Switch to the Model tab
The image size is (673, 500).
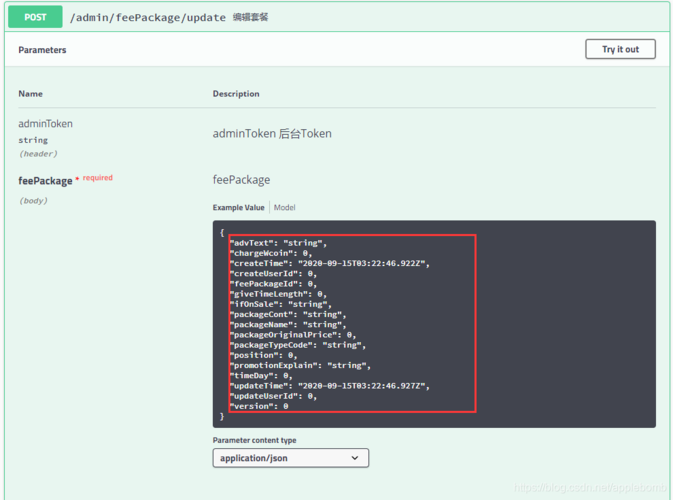(285, 208)
